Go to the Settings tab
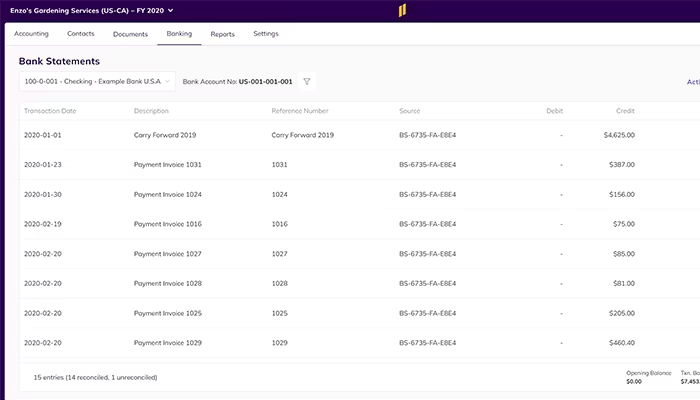Viewport: 700px width, 400px height. point(266,34)
